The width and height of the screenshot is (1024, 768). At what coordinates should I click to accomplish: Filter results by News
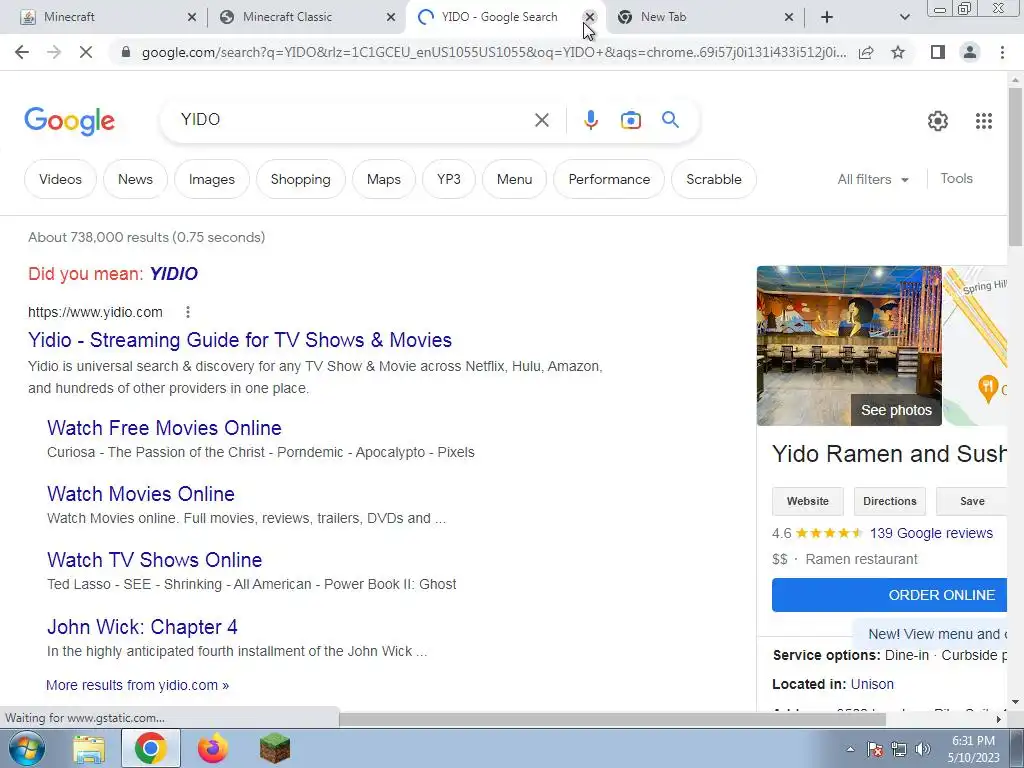pos(135,179)
